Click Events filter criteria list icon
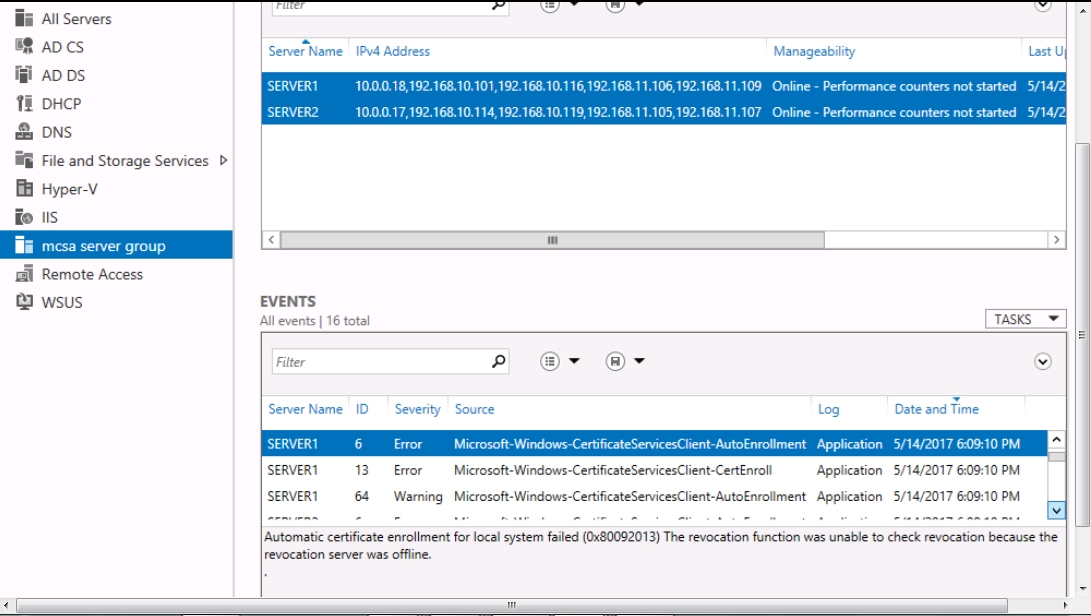 (550, 361)
